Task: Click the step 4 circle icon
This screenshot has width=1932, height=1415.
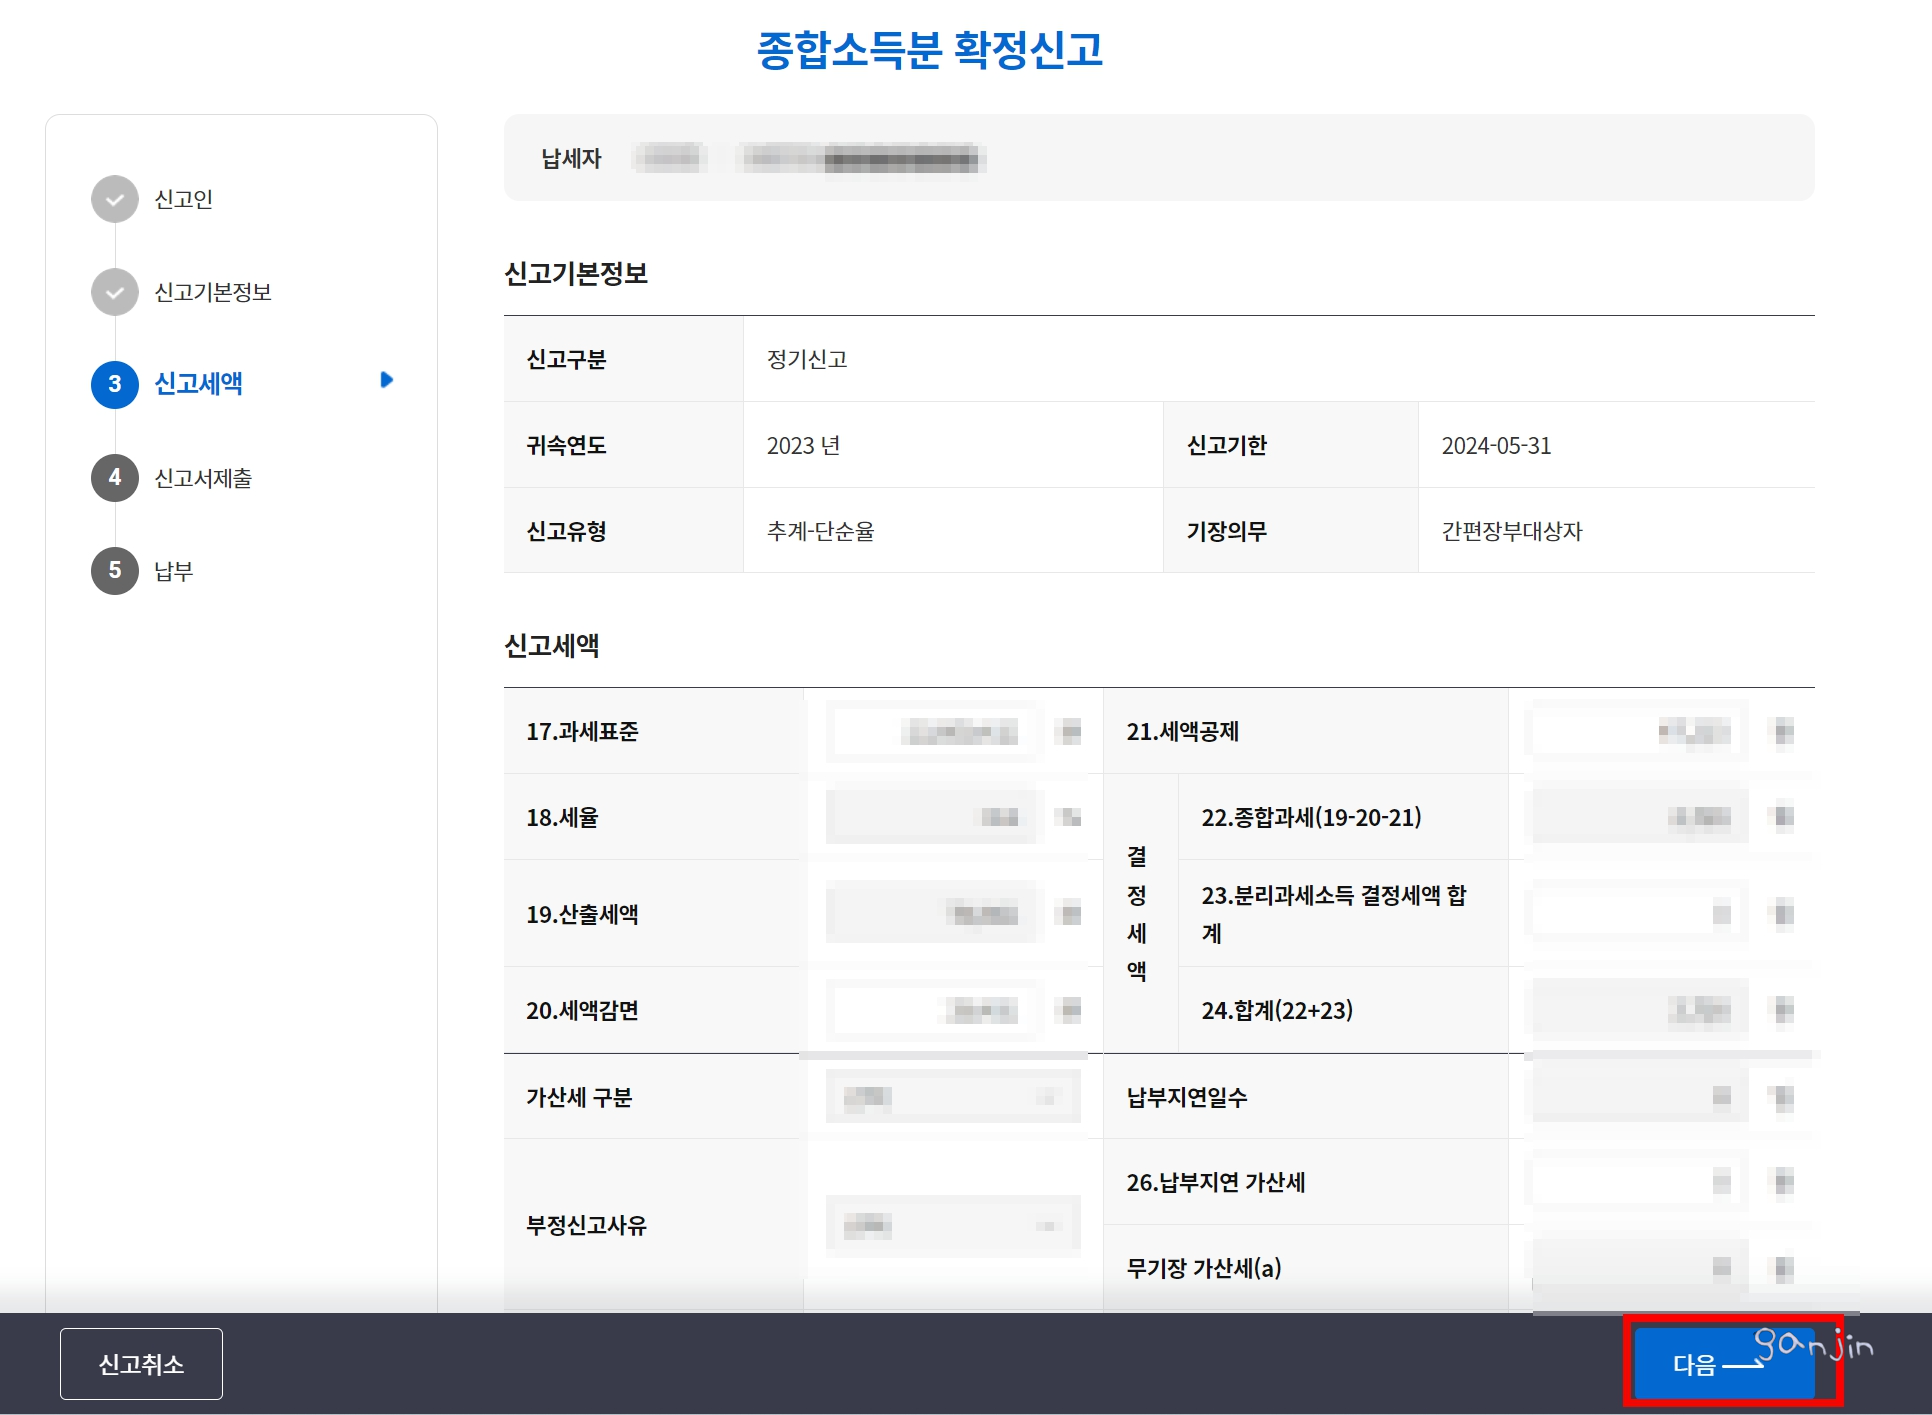Action: (x=115, y=478)
